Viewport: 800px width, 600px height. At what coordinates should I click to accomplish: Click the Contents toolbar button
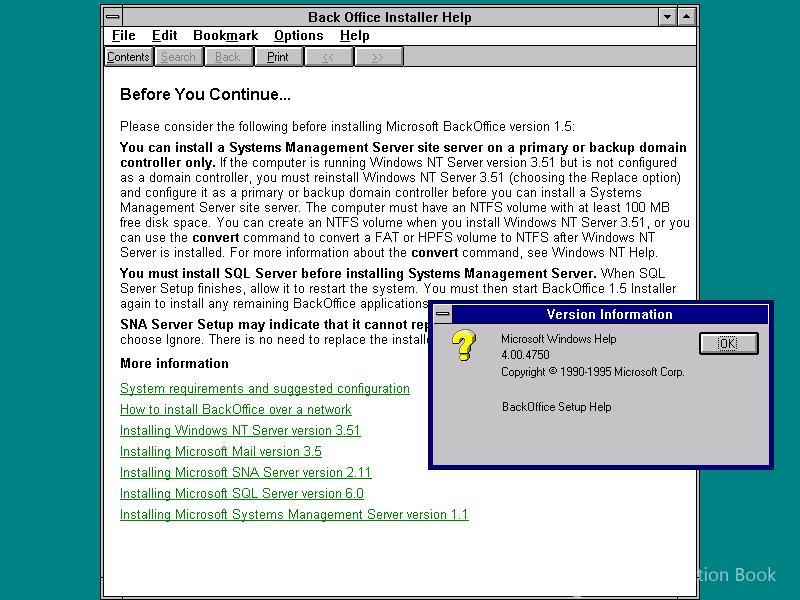click(128, 57)
